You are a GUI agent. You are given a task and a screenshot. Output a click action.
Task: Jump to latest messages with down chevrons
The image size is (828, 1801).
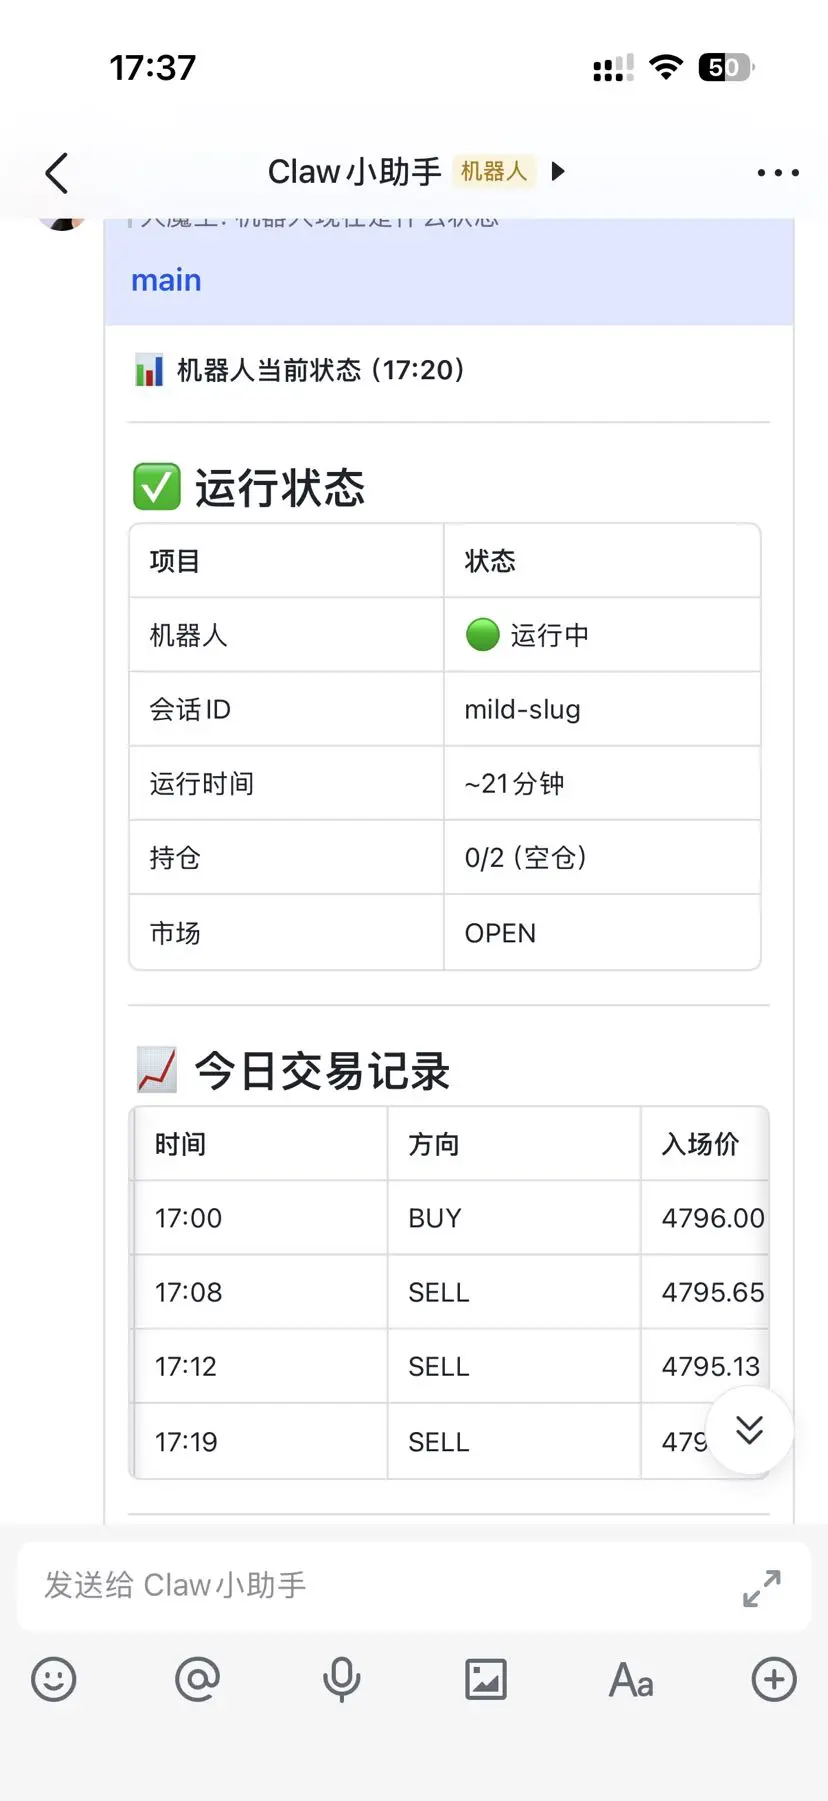[x=749, y=1430]
